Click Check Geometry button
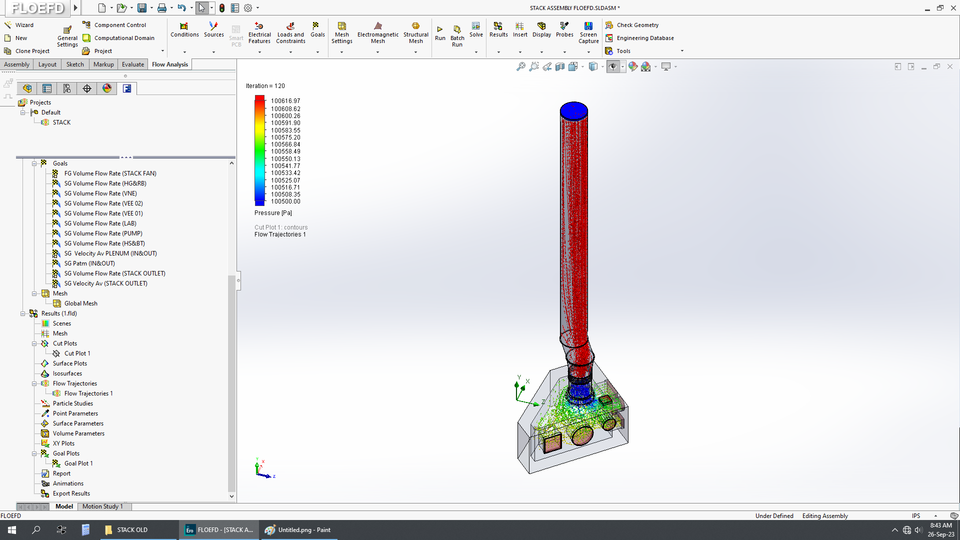 pyautogui.click(x=632, y=25)
